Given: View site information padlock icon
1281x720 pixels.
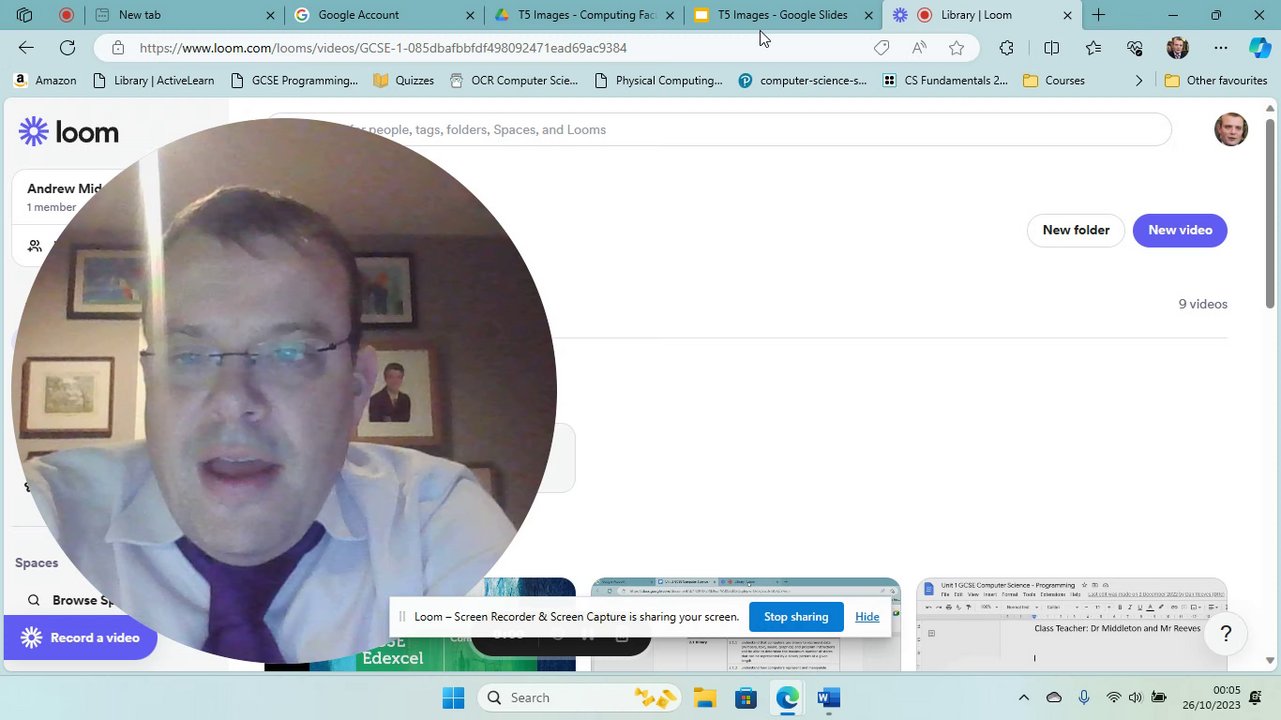Looking at the screenshot, I should point(118,47).
